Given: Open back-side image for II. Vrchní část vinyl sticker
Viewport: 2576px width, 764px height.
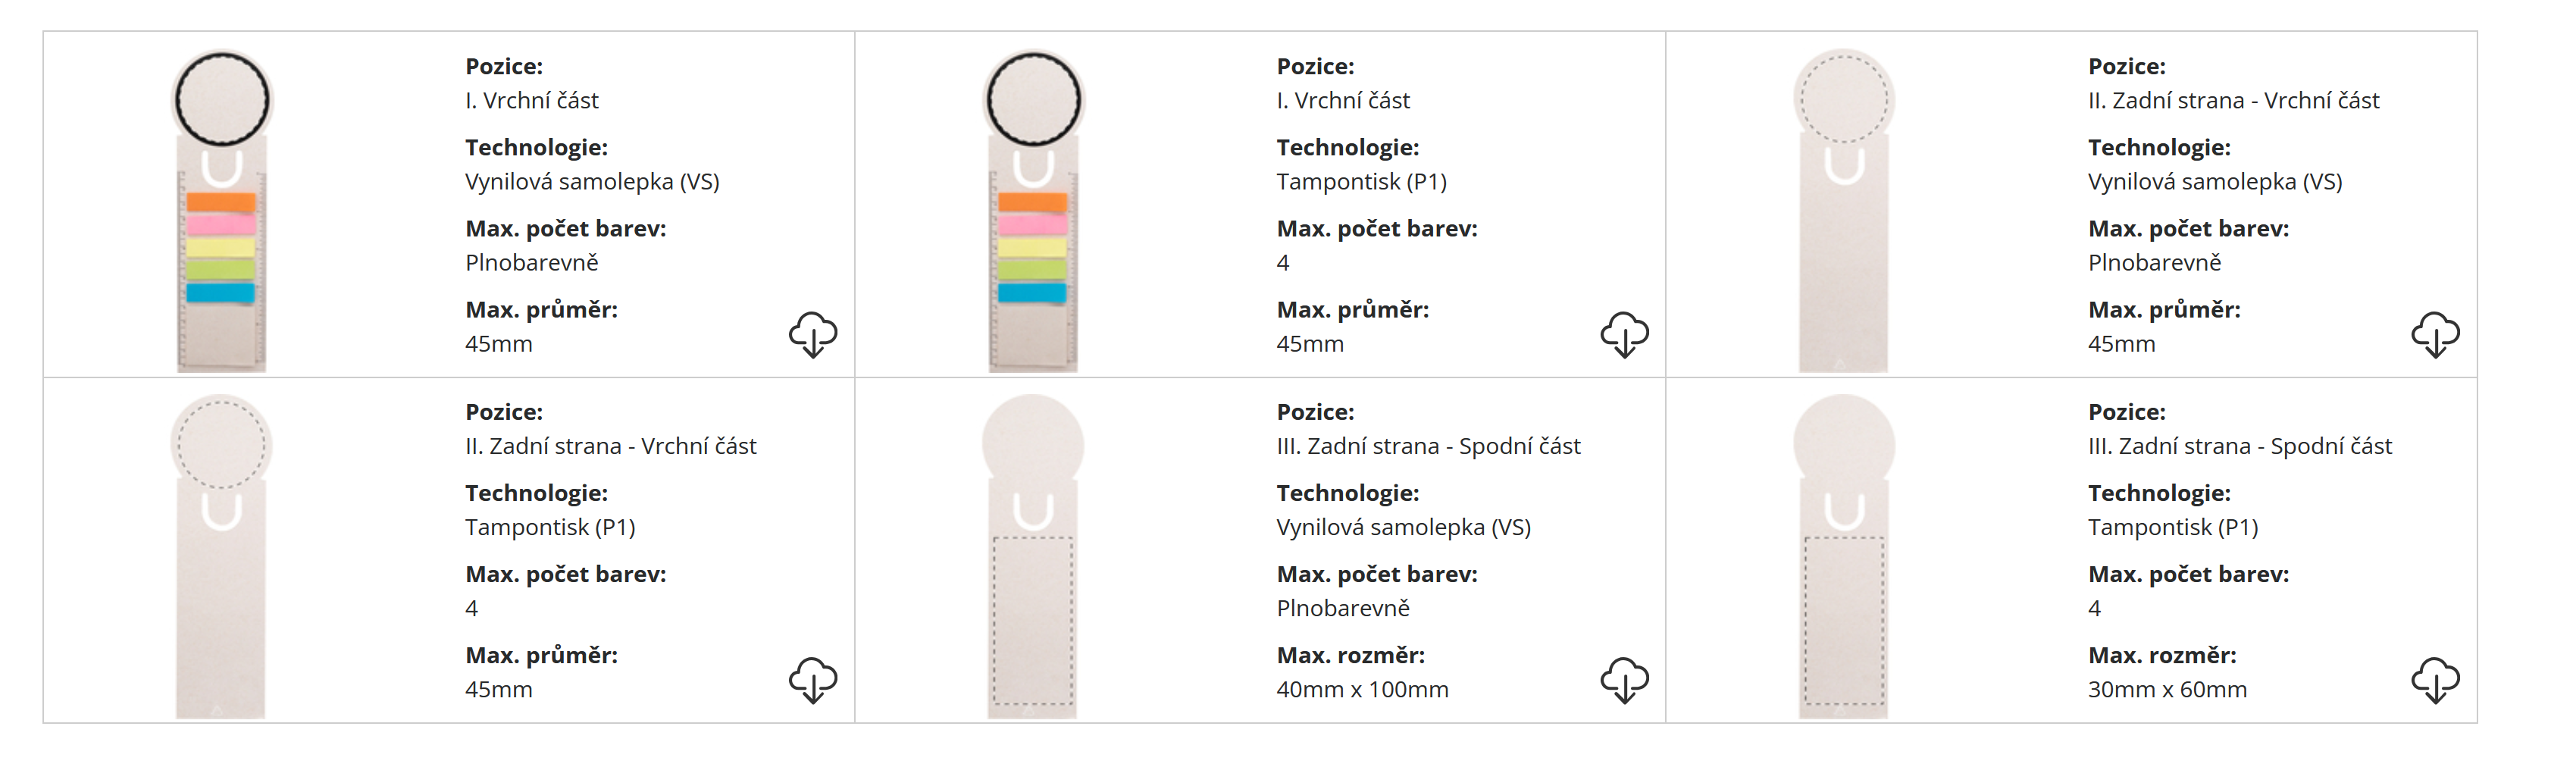Looking at the screenshot, I should [1844, 210].
